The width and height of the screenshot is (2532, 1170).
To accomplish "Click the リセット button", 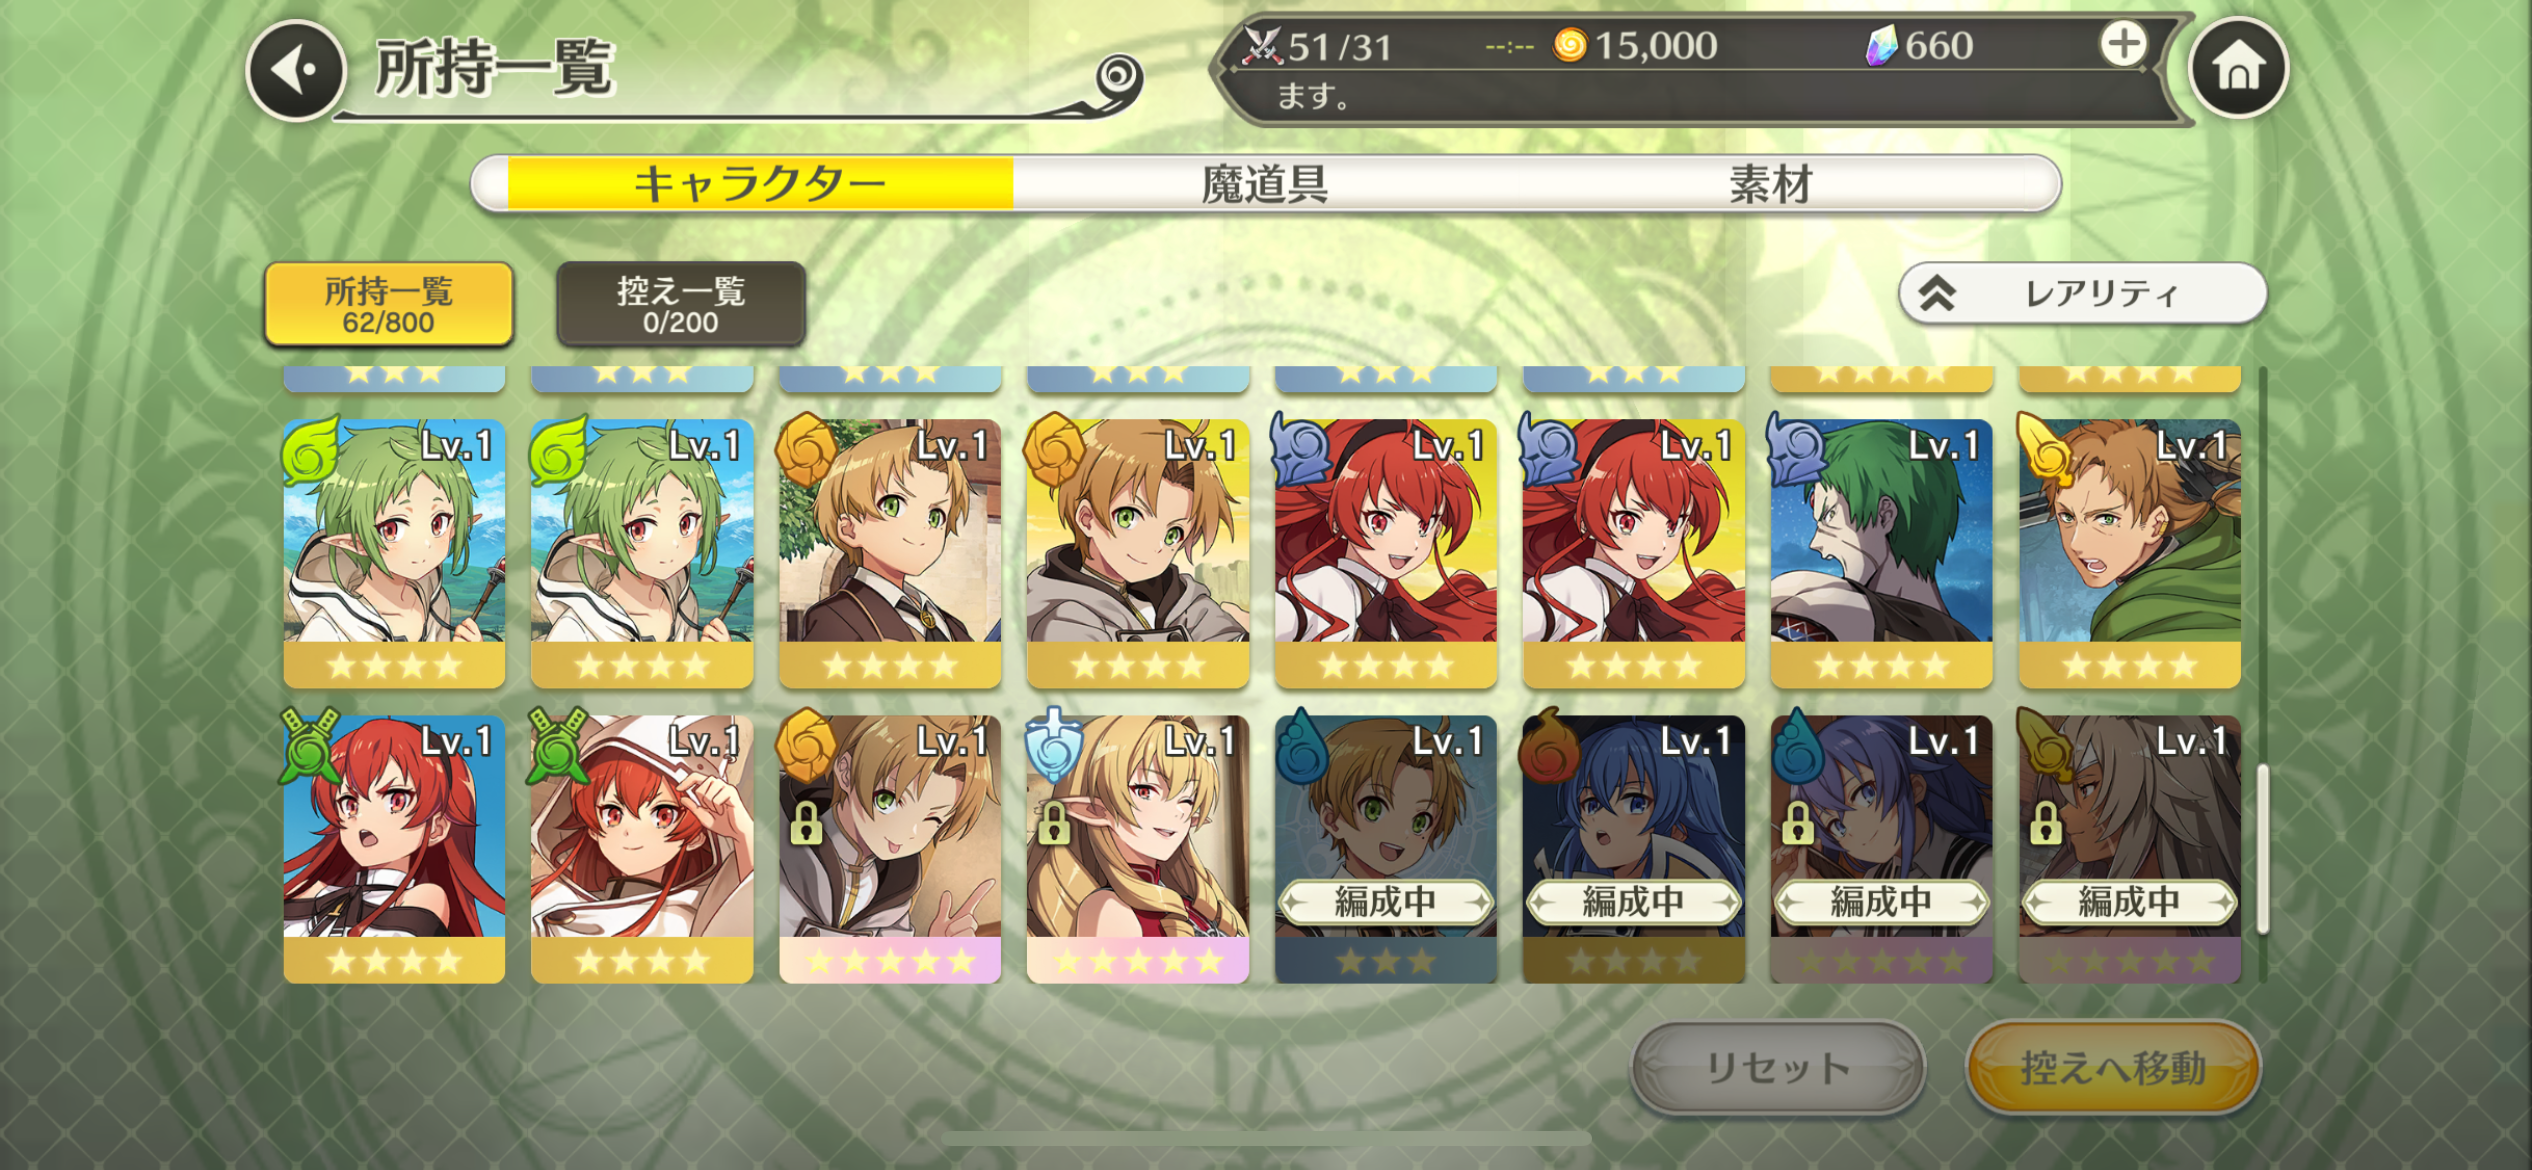I will [1777, 1067].
